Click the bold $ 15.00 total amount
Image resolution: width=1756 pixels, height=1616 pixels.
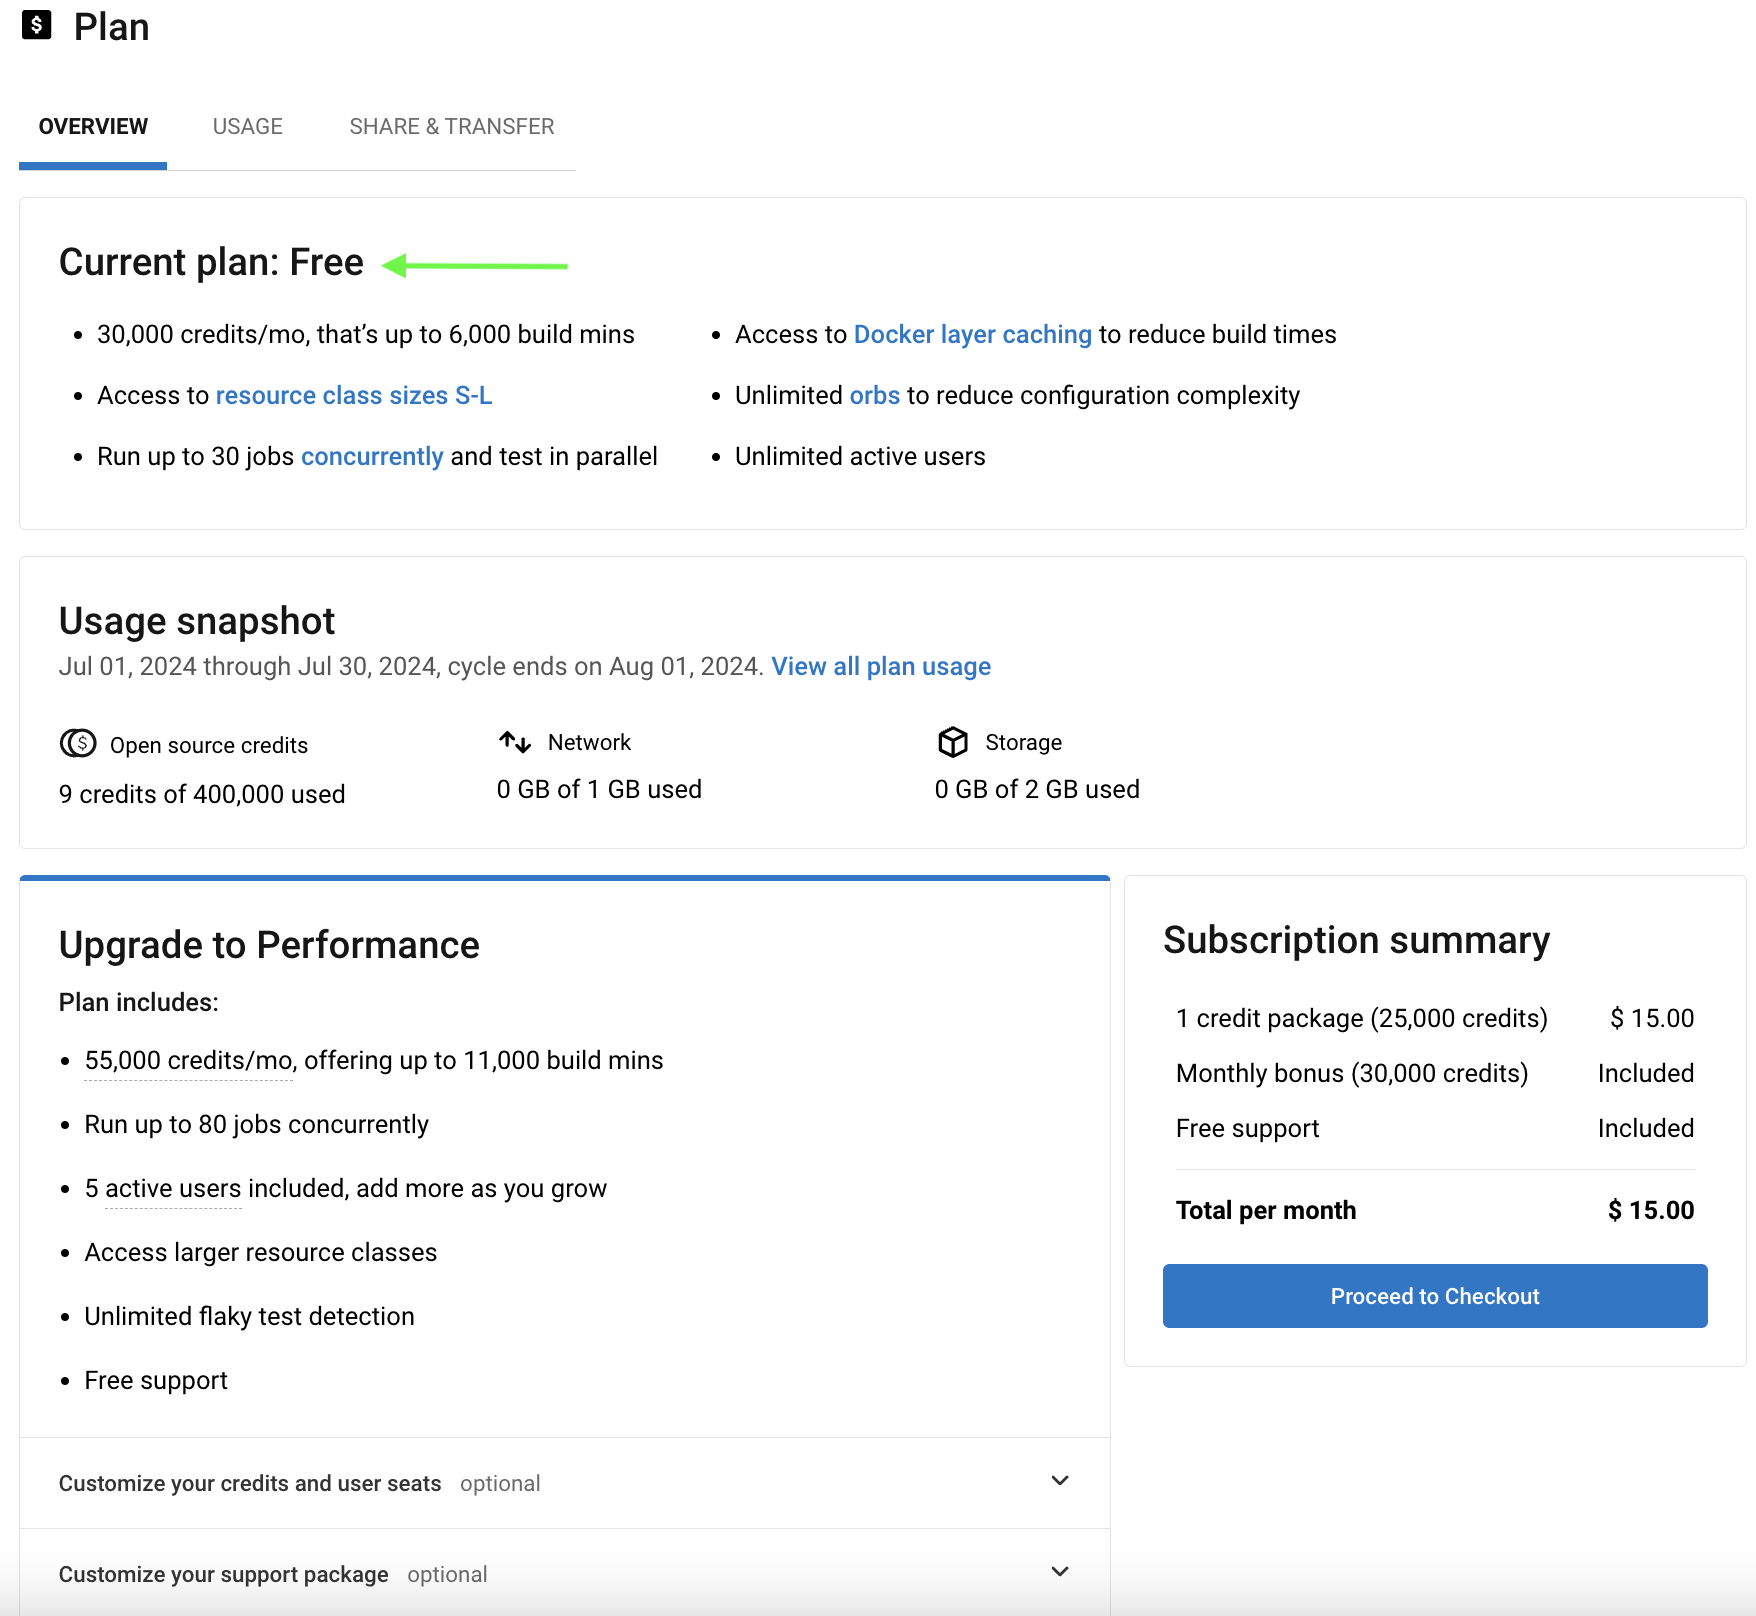tap(1651, 1211)
